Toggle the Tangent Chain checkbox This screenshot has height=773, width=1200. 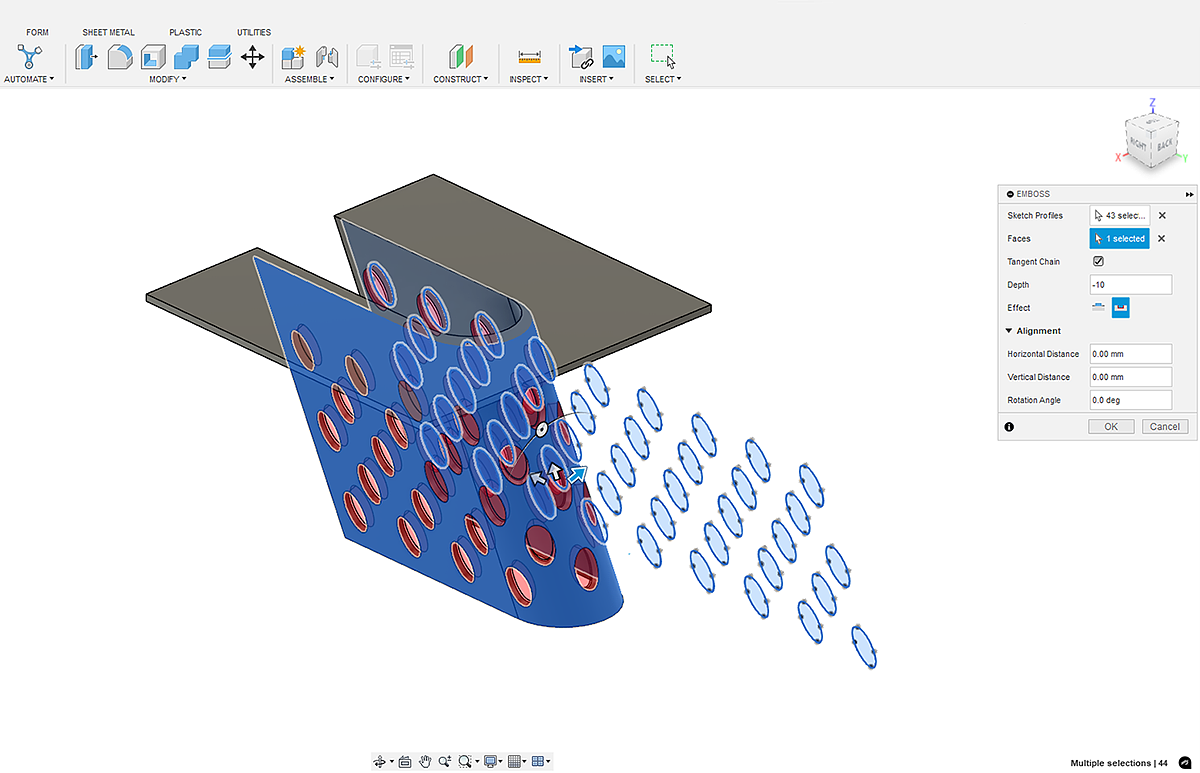[x=1098, y=262]
